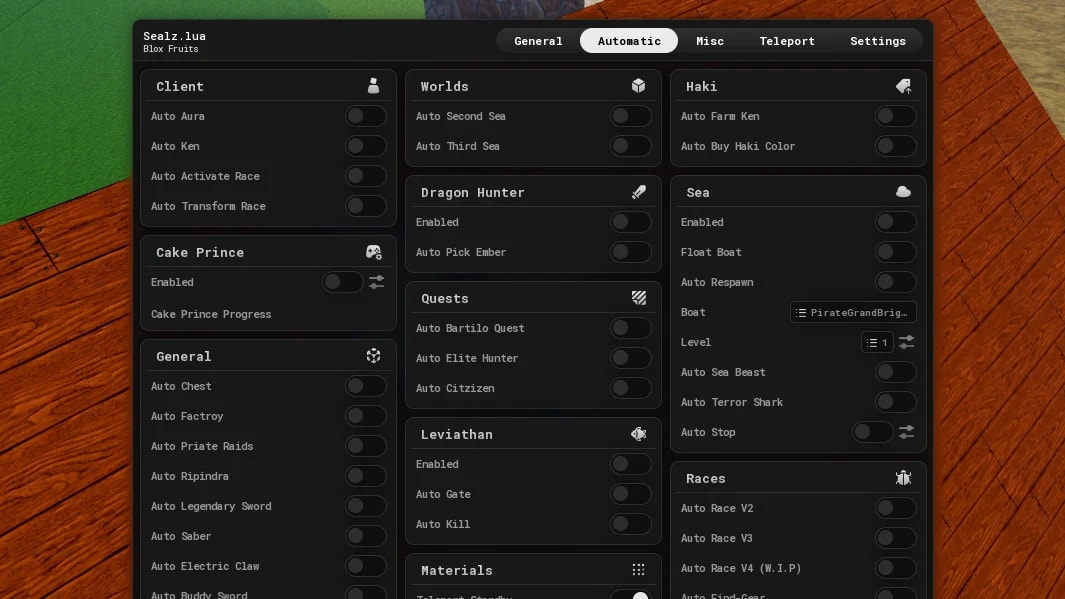Turn on Auto Second Sea

[x=630, y=116]
